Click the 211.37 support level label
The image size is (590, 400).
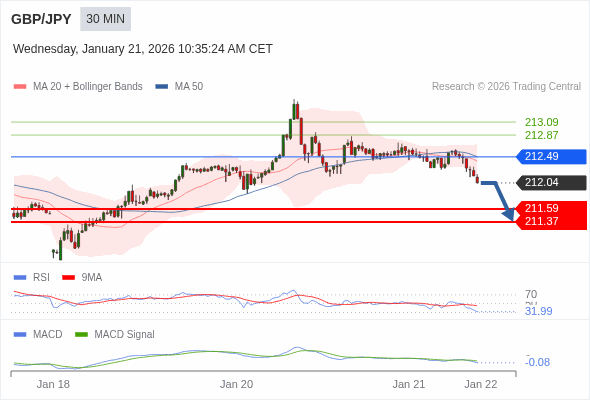(x=541, y=221)
